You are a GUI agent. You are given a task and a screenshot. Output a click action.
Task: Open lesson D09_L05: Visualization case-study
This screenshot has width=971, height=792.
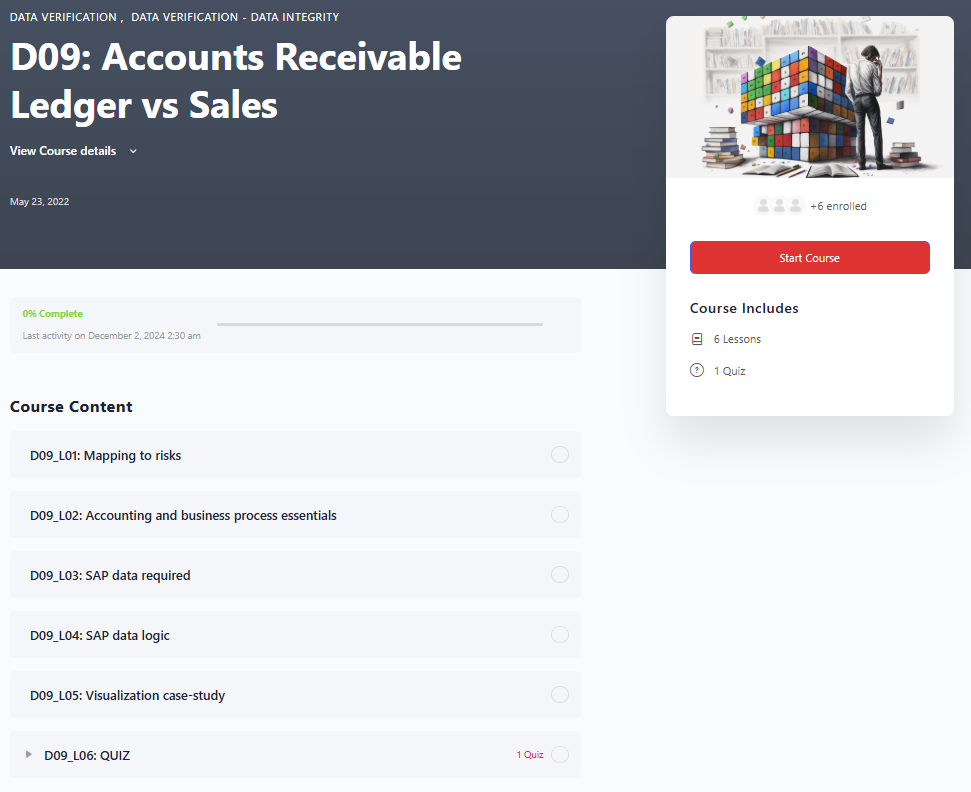click(x=127, y=695)
